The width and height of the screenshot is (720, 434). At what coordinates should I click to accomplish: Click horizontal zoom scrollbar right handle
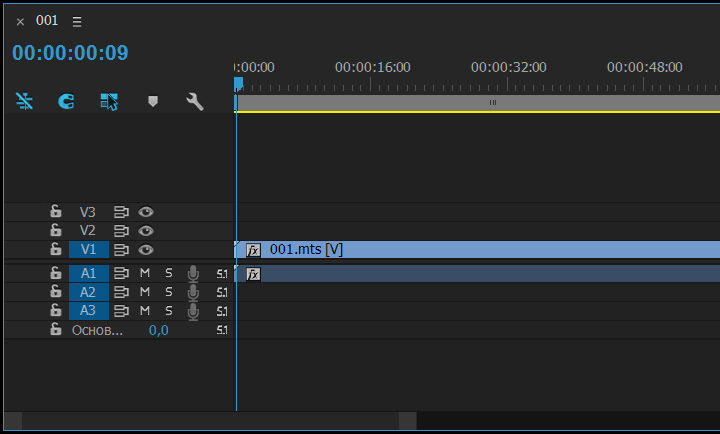[408, 421]
